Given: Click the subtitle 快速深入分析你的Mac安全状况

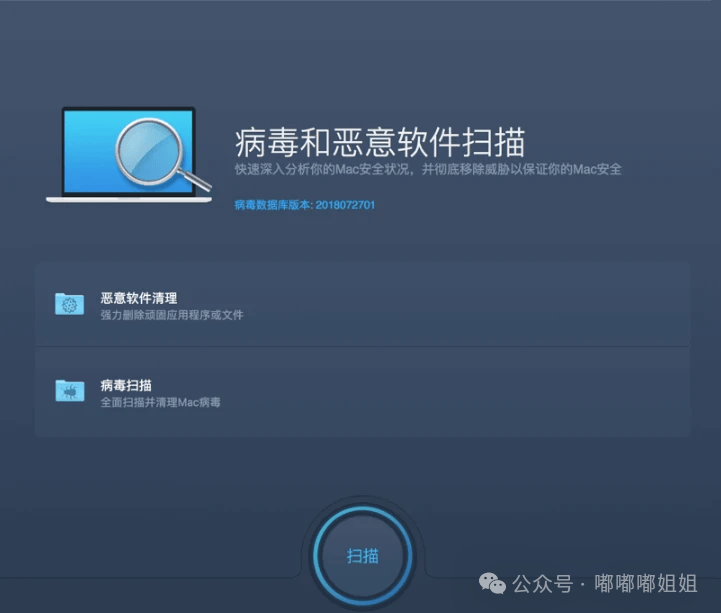Looking at the screenshot, I should [x=322, y=169].
